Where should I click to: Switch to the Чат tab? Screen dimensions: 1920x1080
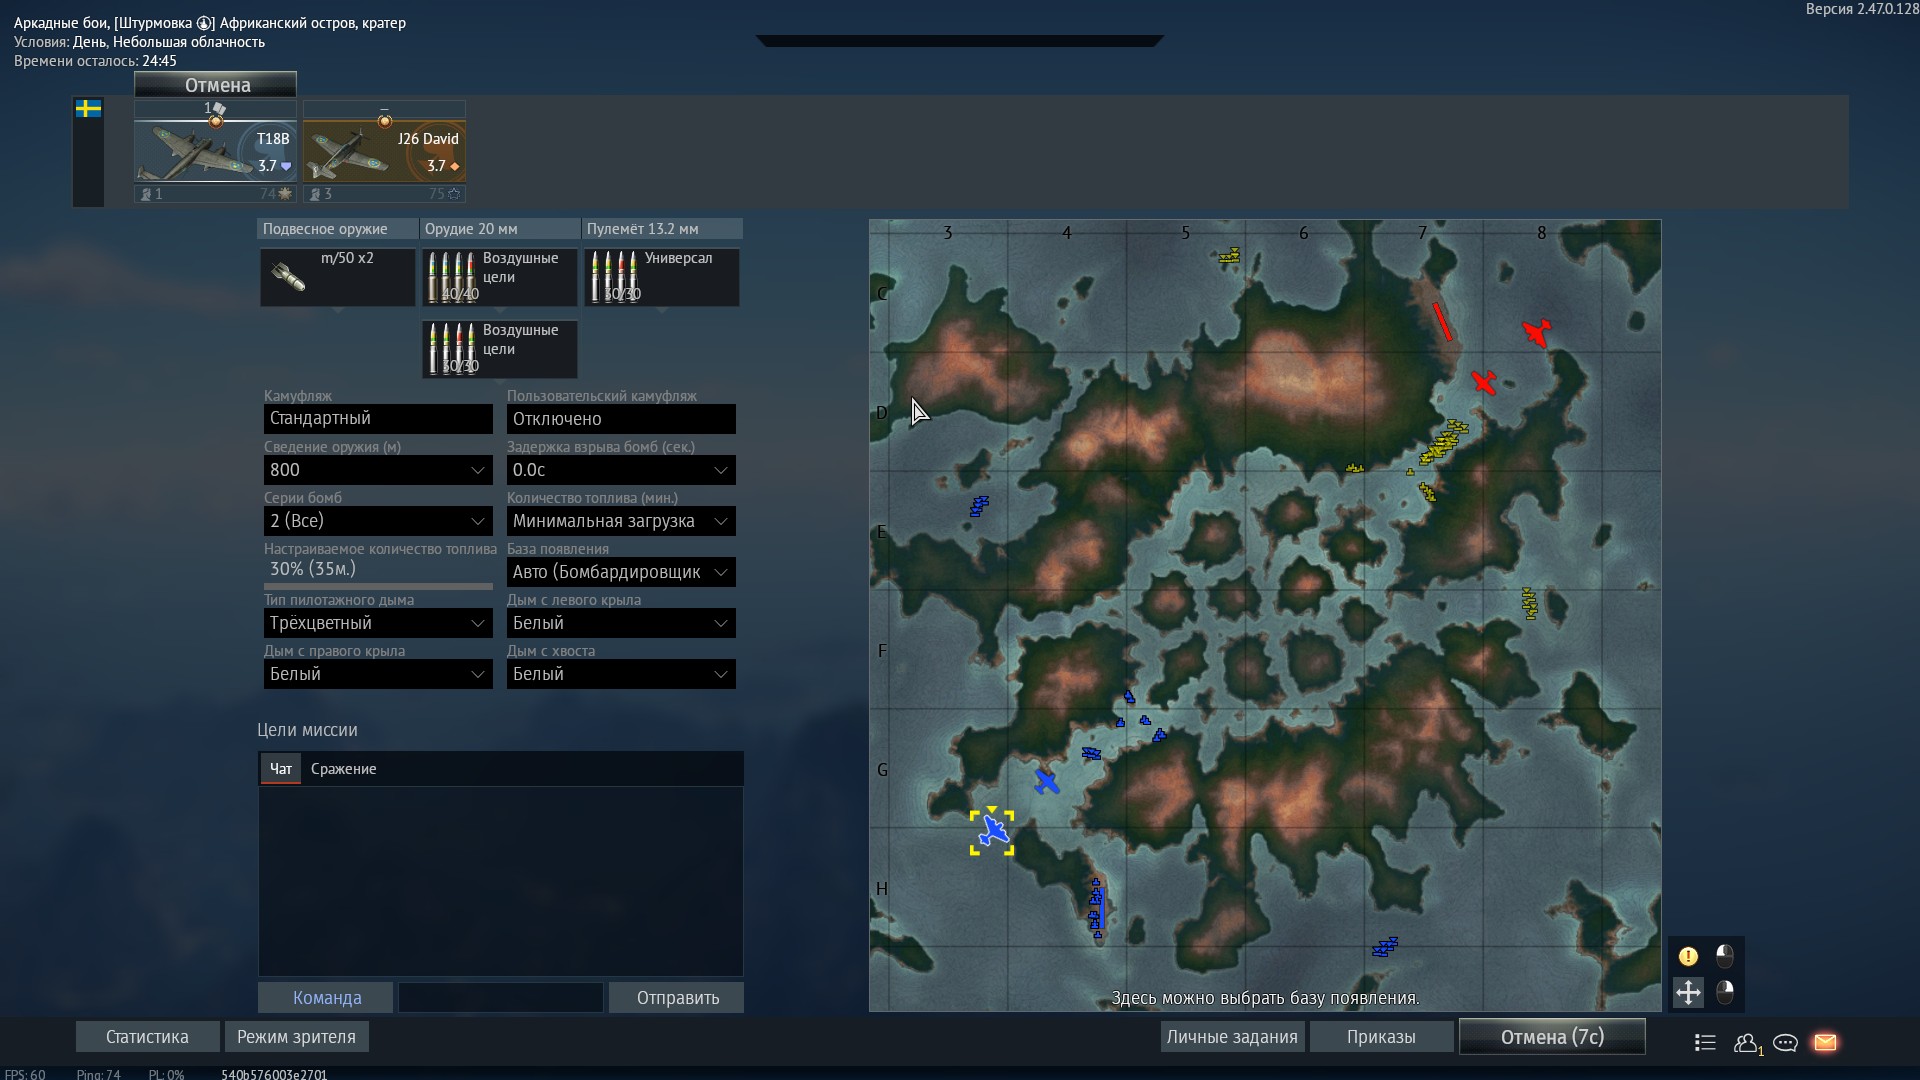tap(281, 769)
